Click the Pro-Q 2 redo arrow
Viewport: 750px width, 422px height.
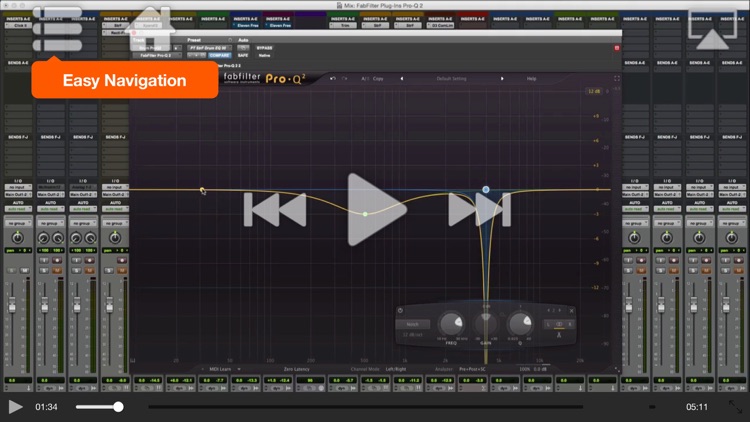click(x=344, y=78)
